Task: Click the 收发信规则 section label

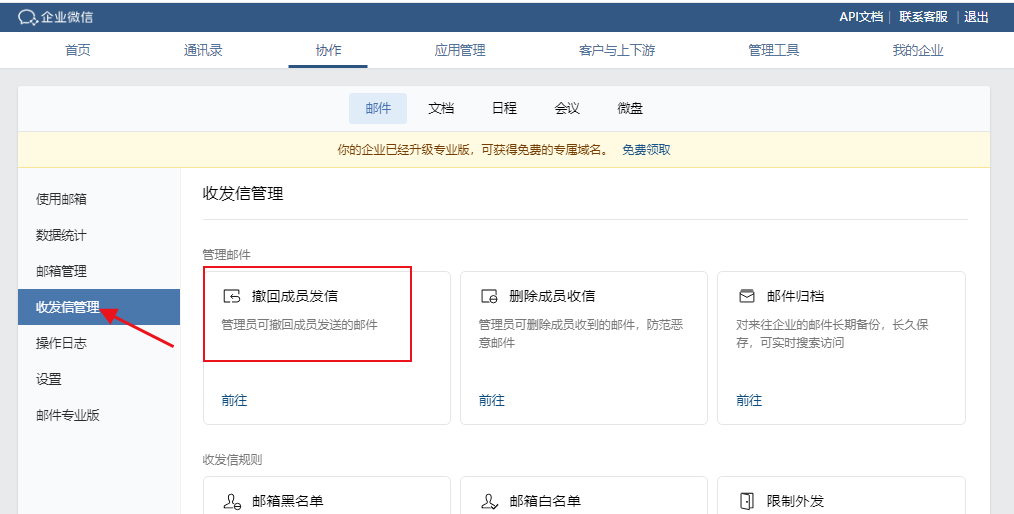Action: pos(232,460)
